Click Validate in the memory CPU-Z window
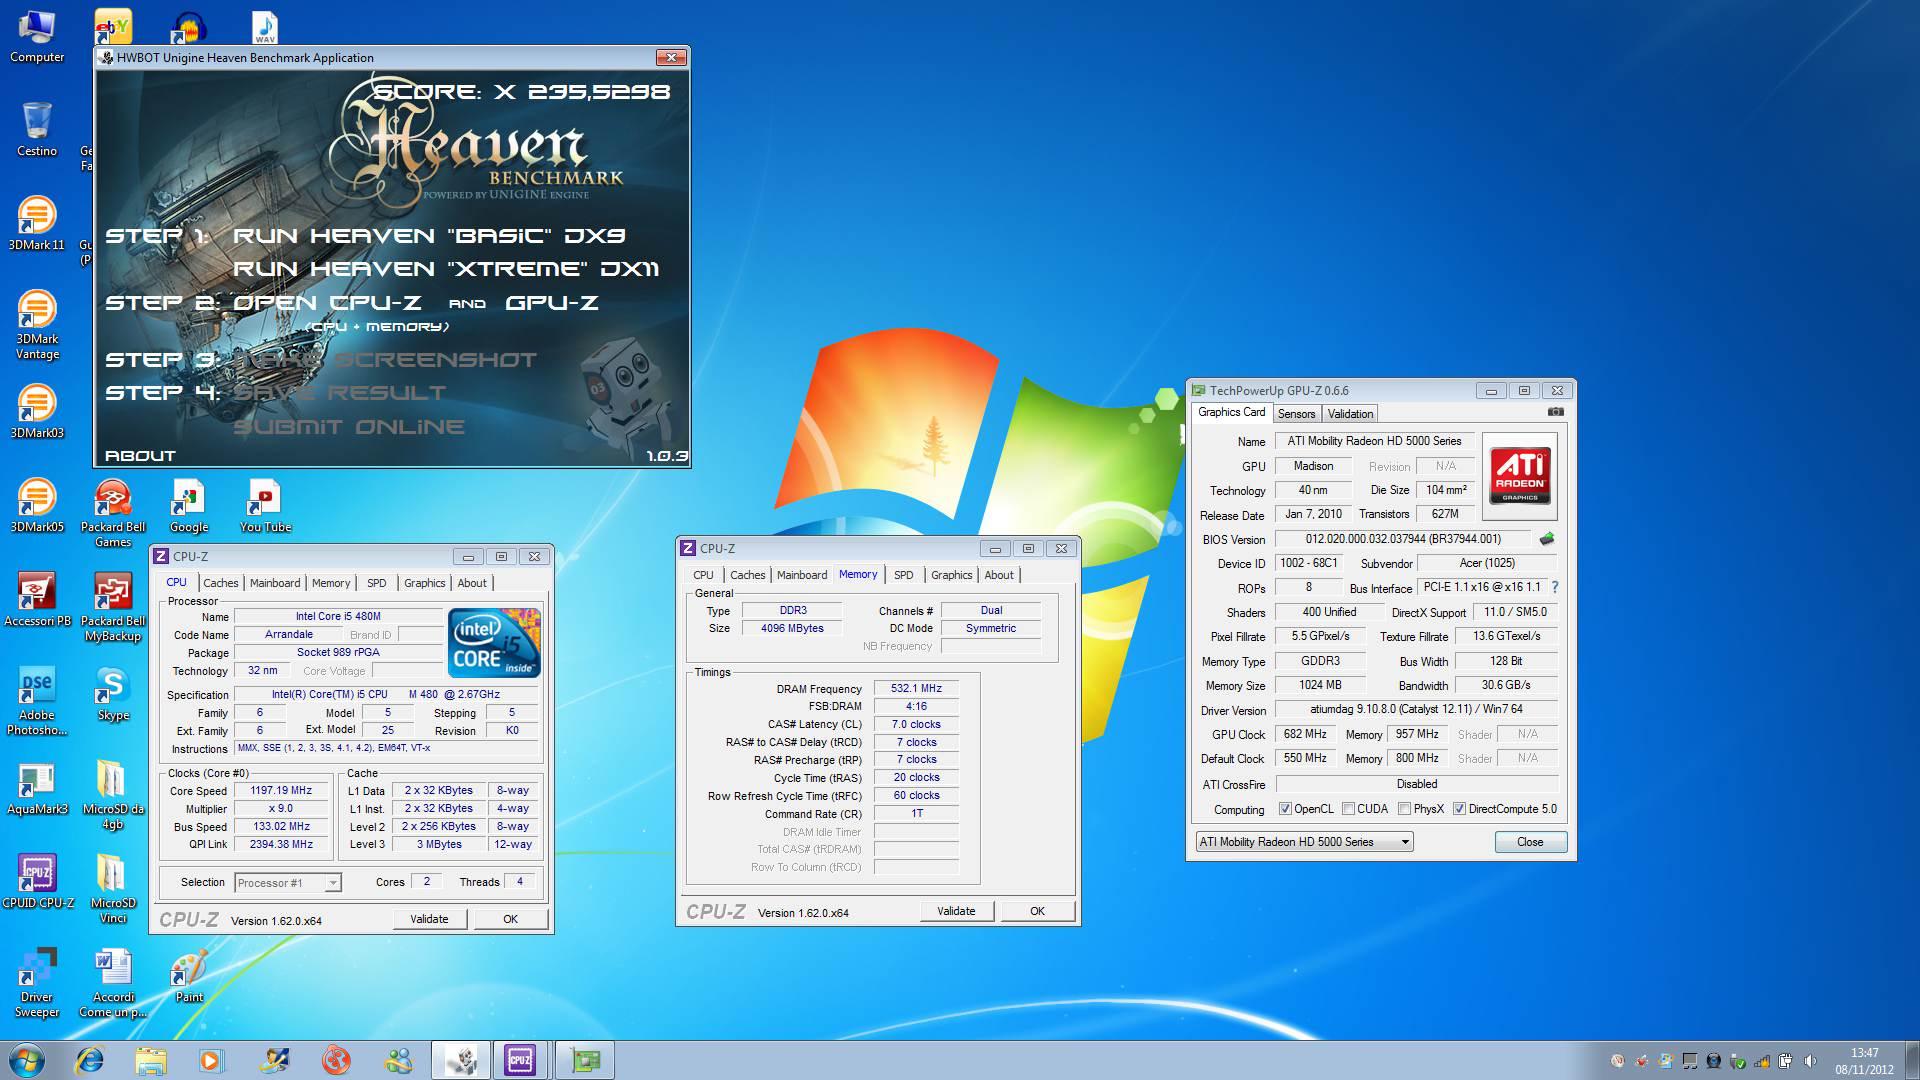This screenshot has width=1920, height=1080. point(956,911)
